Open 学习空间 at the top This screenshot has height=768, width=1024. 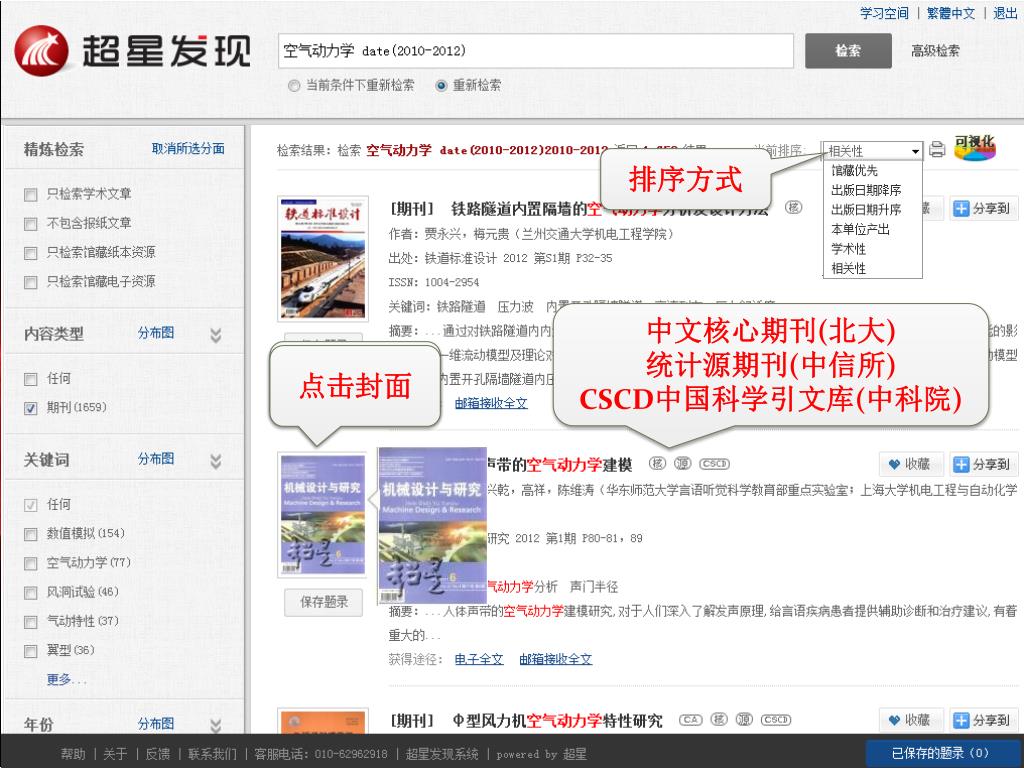pos(884,13)
